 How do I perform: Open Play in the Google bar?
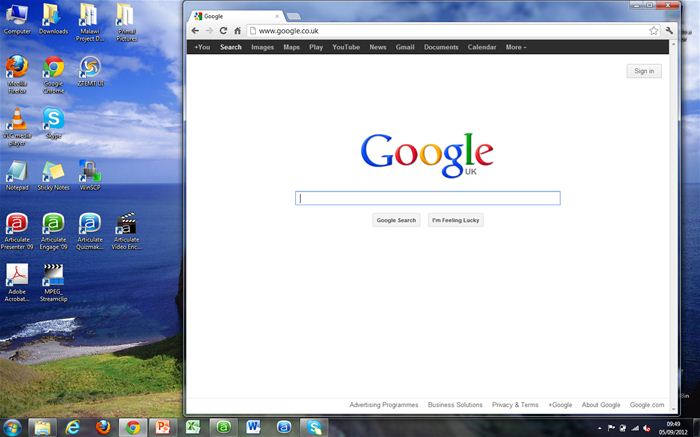click(x=316, y=47)
